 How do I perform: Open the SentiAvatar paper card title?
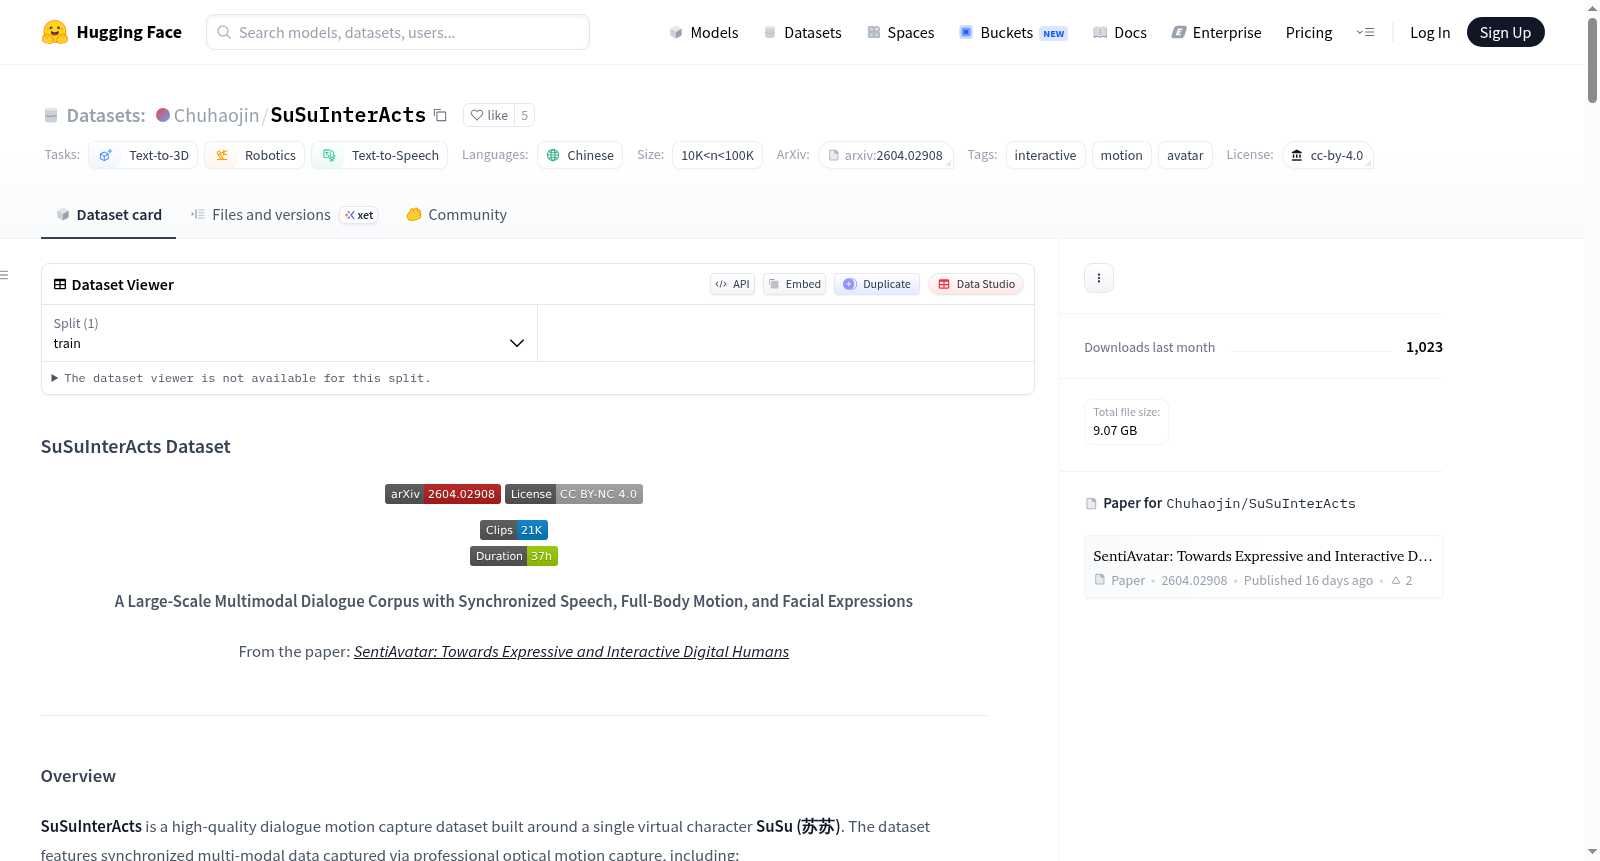(1263, 556)
